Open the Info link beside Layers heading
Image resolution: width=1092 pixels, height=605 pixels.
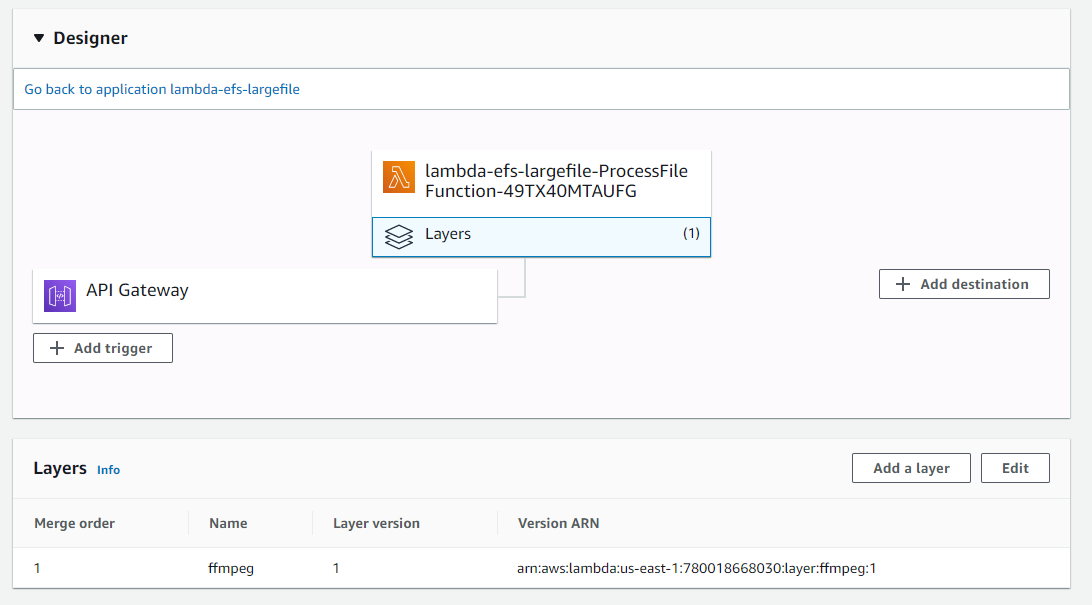(x=108, y=470)
